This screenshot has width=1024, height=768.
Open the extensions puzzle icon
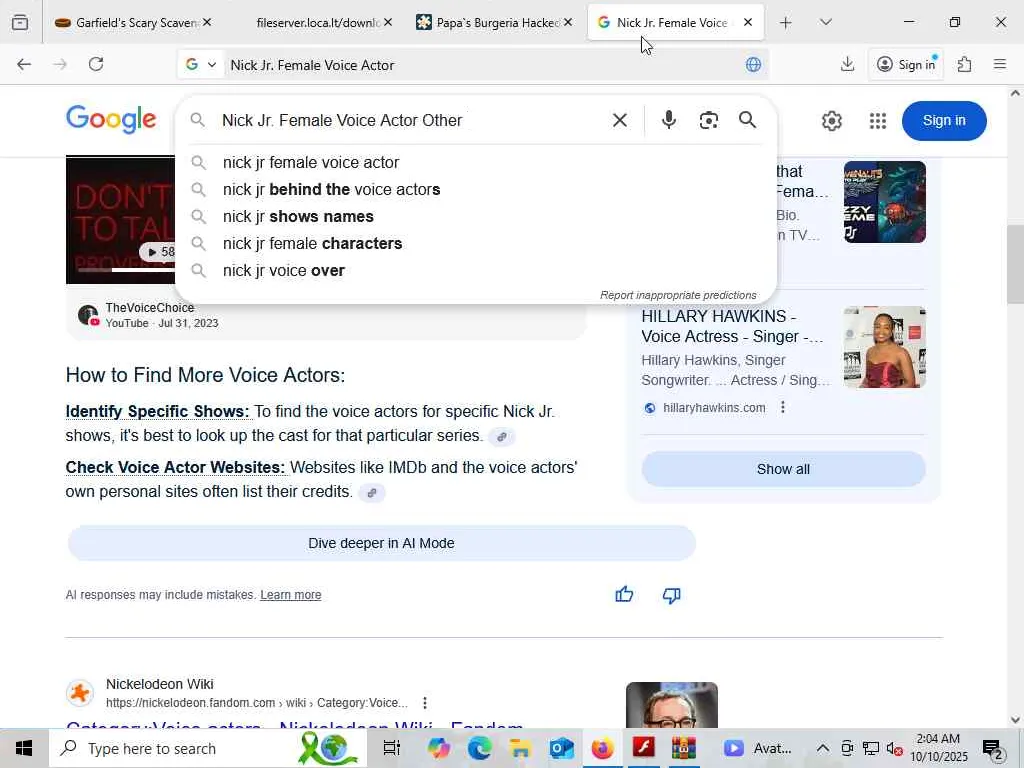(965, 64)
